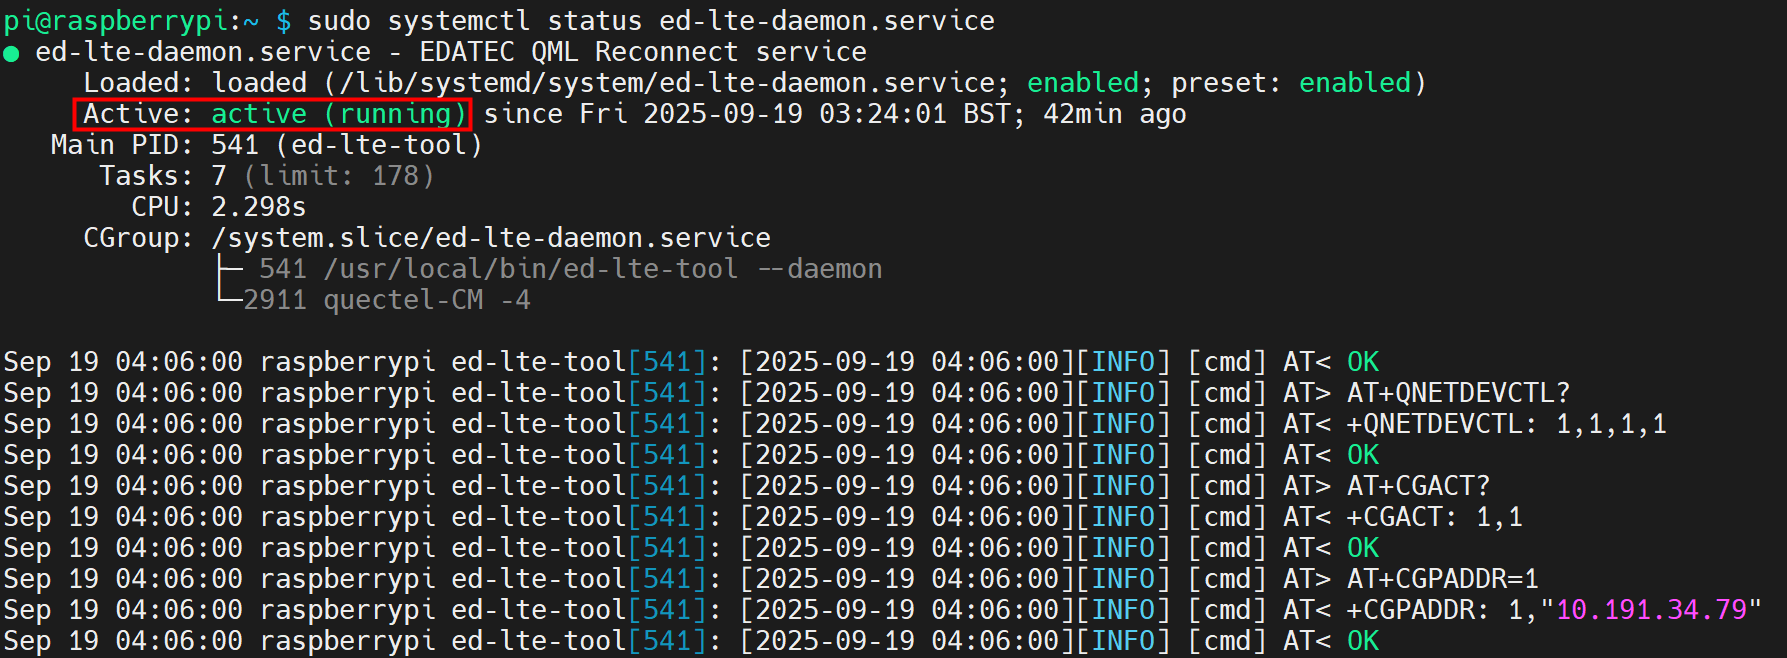
Task: Click the "+CGACT: 1,1" response text
Action: pyautogui.click(x=1434, y=517)
